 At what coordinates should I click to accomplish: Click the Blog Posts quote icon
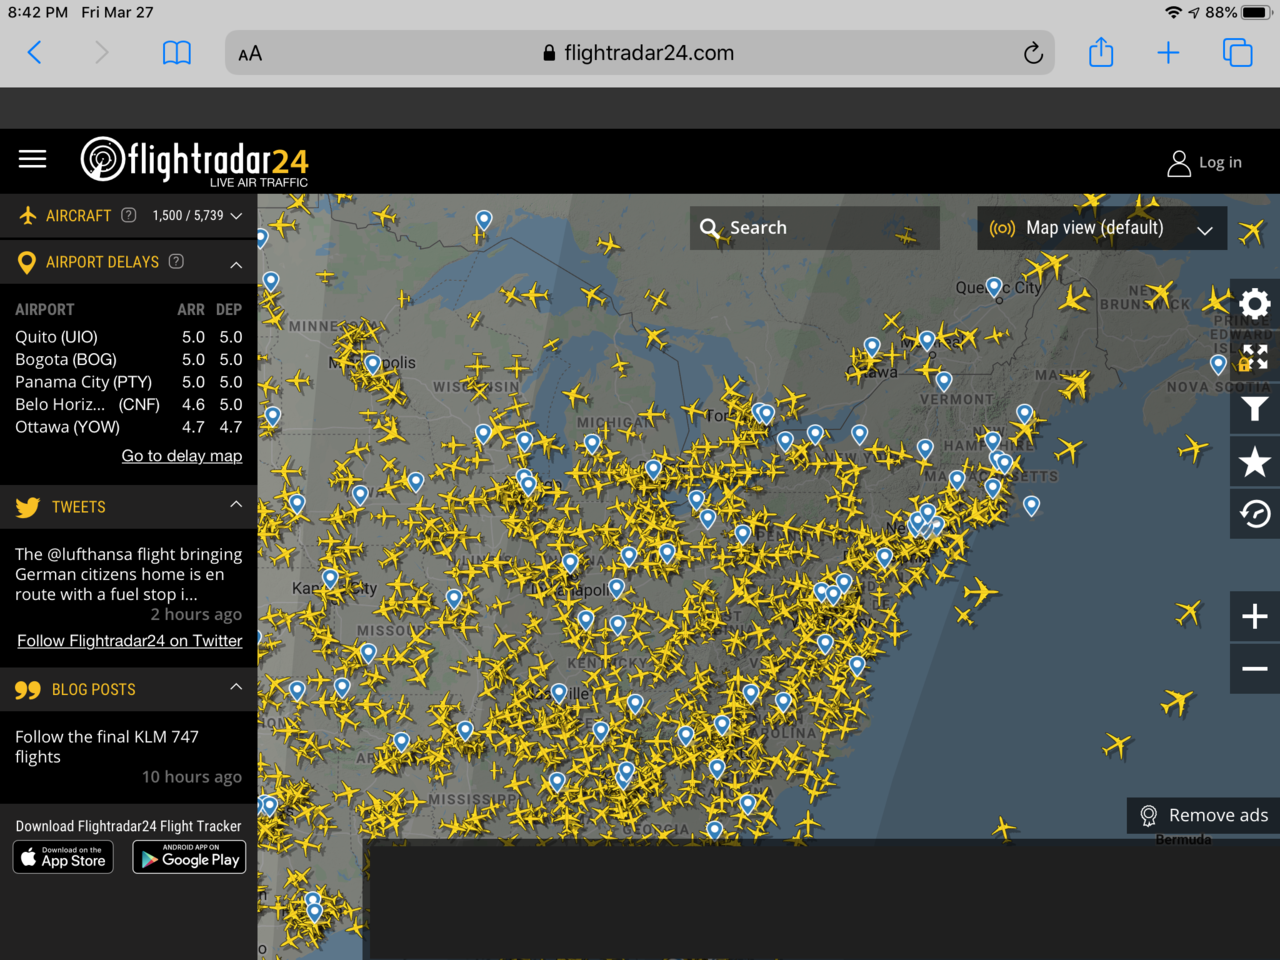28,690
